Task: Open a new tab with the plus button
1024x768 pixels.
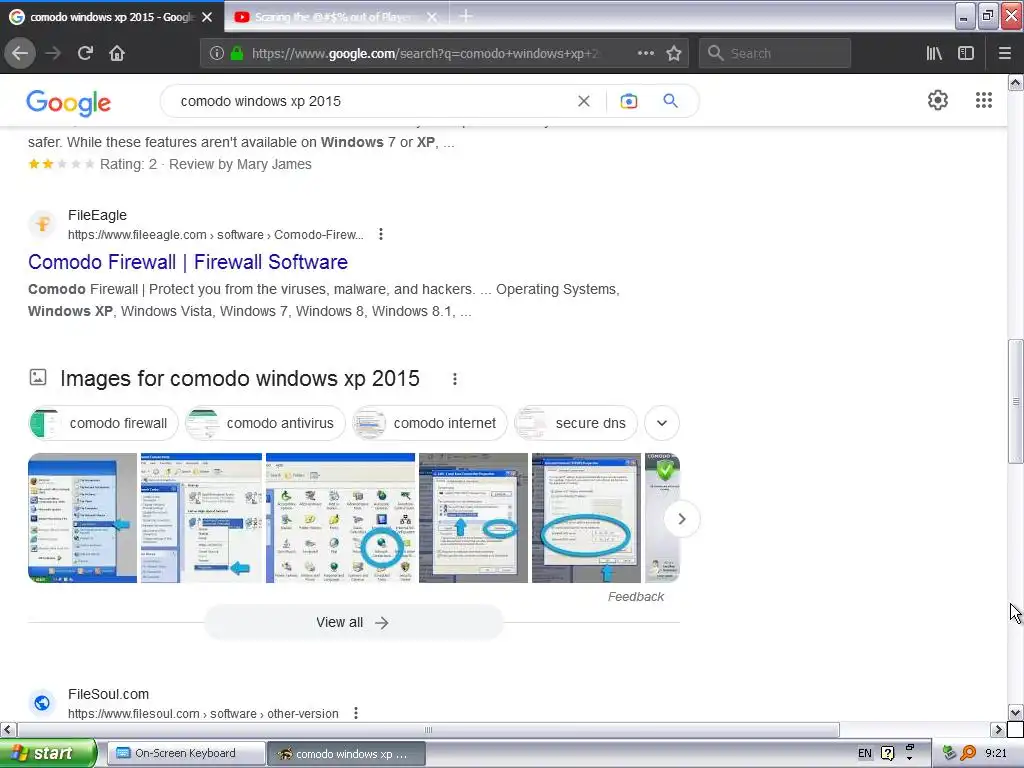Action: pyautogui.click(x=466, y=16)
